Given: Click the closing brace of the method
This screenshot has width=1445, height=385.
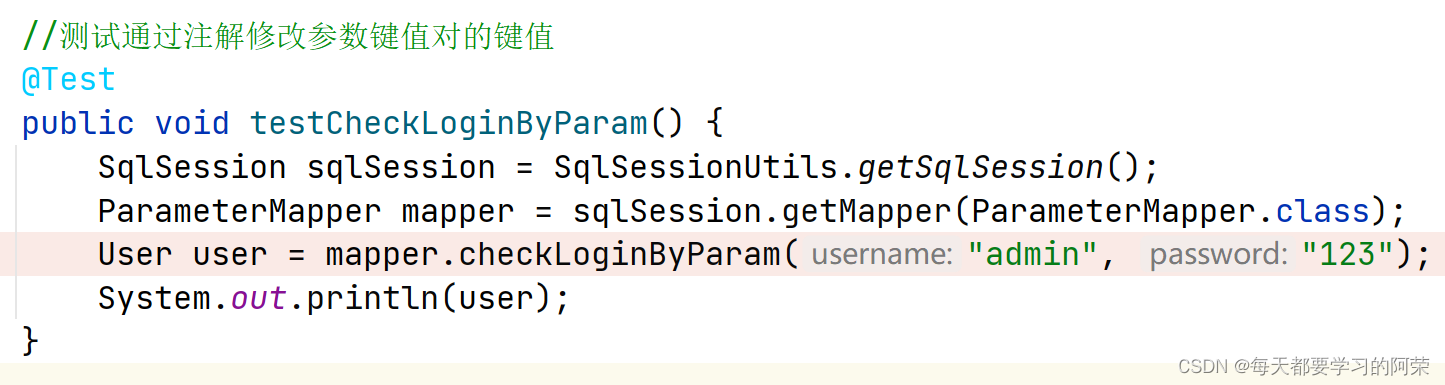Looking at the screenshot, I should click(31, 342).
